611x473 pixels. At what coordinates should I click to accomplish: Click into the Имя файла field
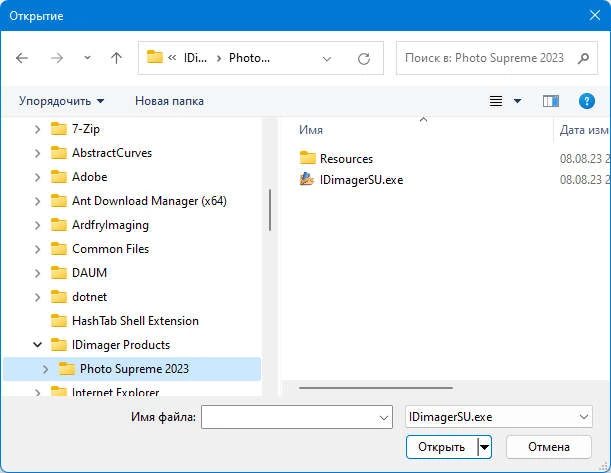[x=297, y=417]
